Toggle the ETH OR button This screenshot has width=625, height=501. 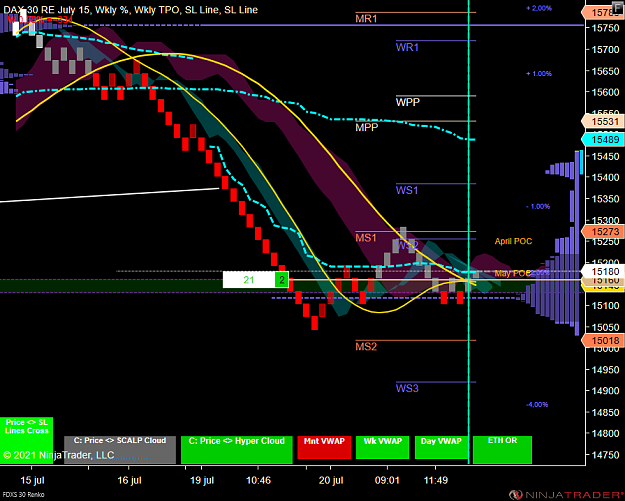(x=502, y=450)
